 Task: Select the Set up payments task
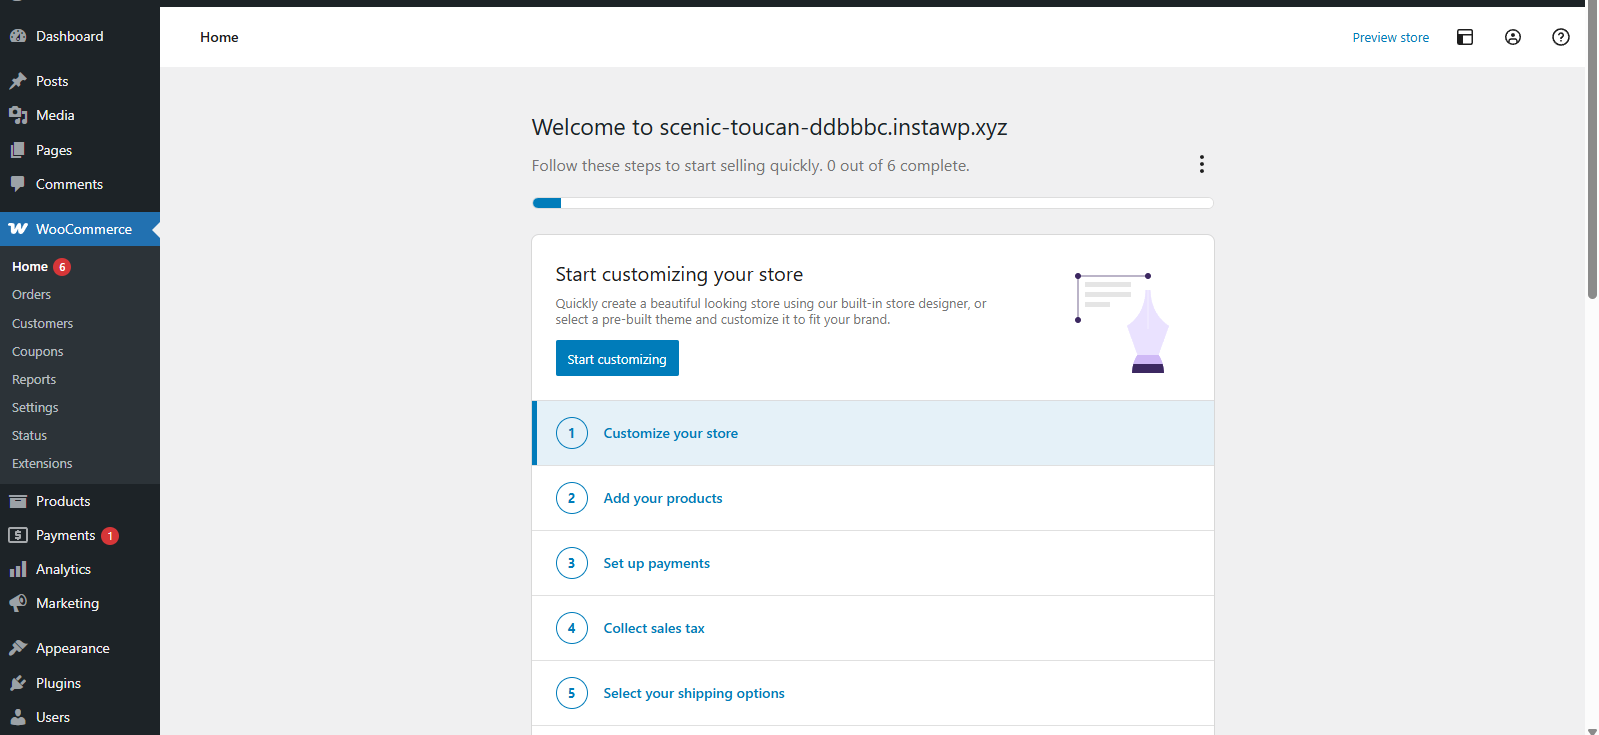[873, 563]
